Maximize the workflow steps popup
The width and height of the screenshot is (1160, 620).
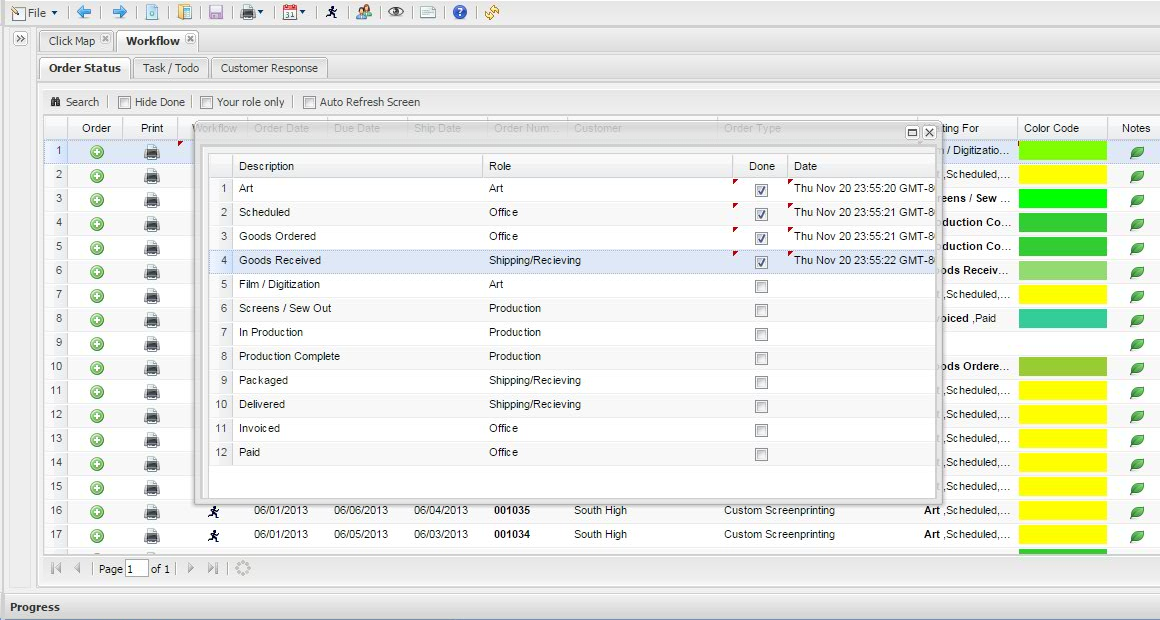point(912,132)
